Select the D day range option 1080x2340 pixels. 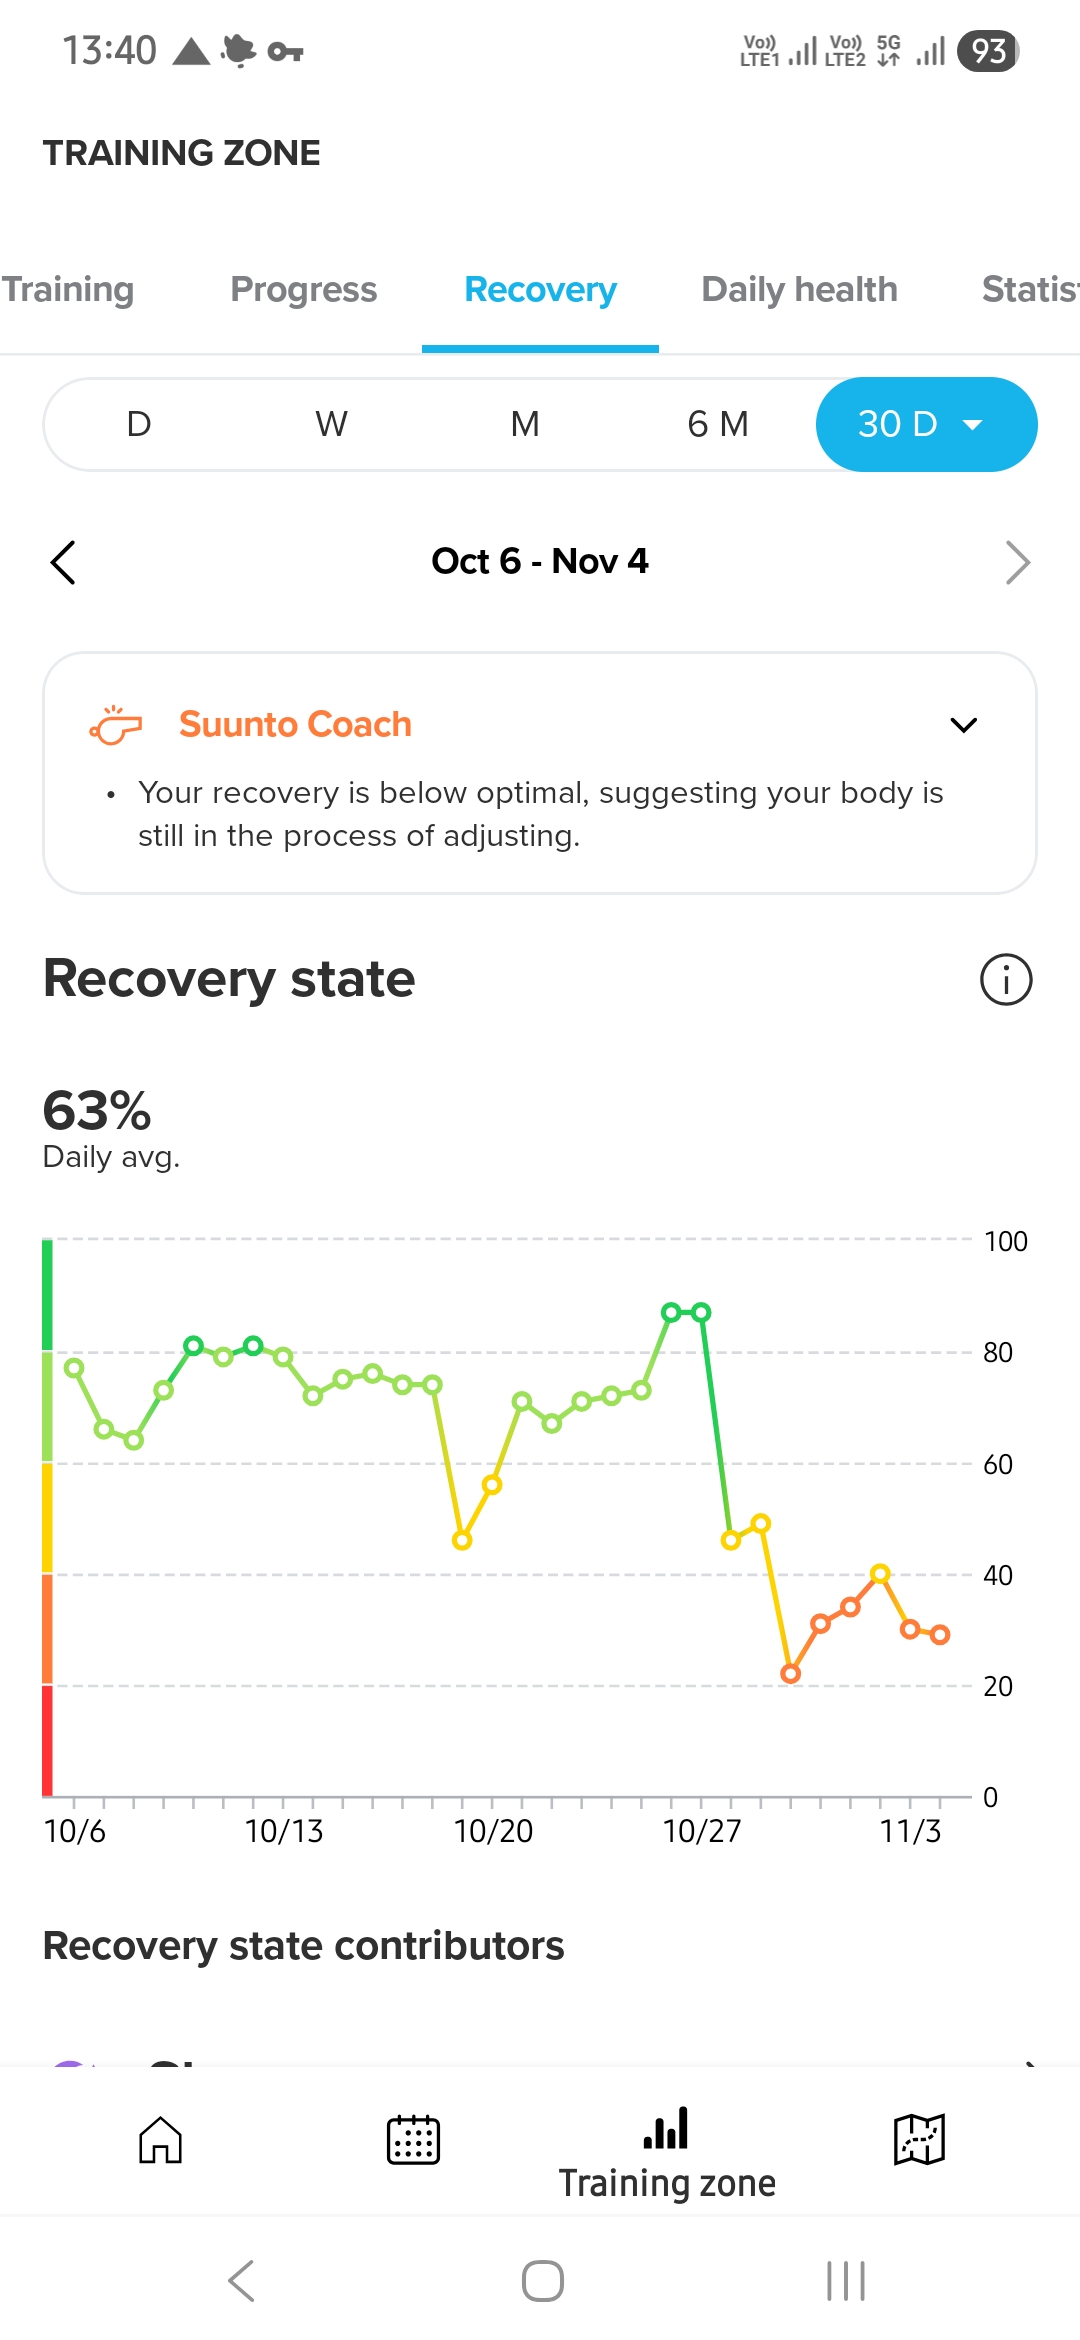(x=139, y=424)
